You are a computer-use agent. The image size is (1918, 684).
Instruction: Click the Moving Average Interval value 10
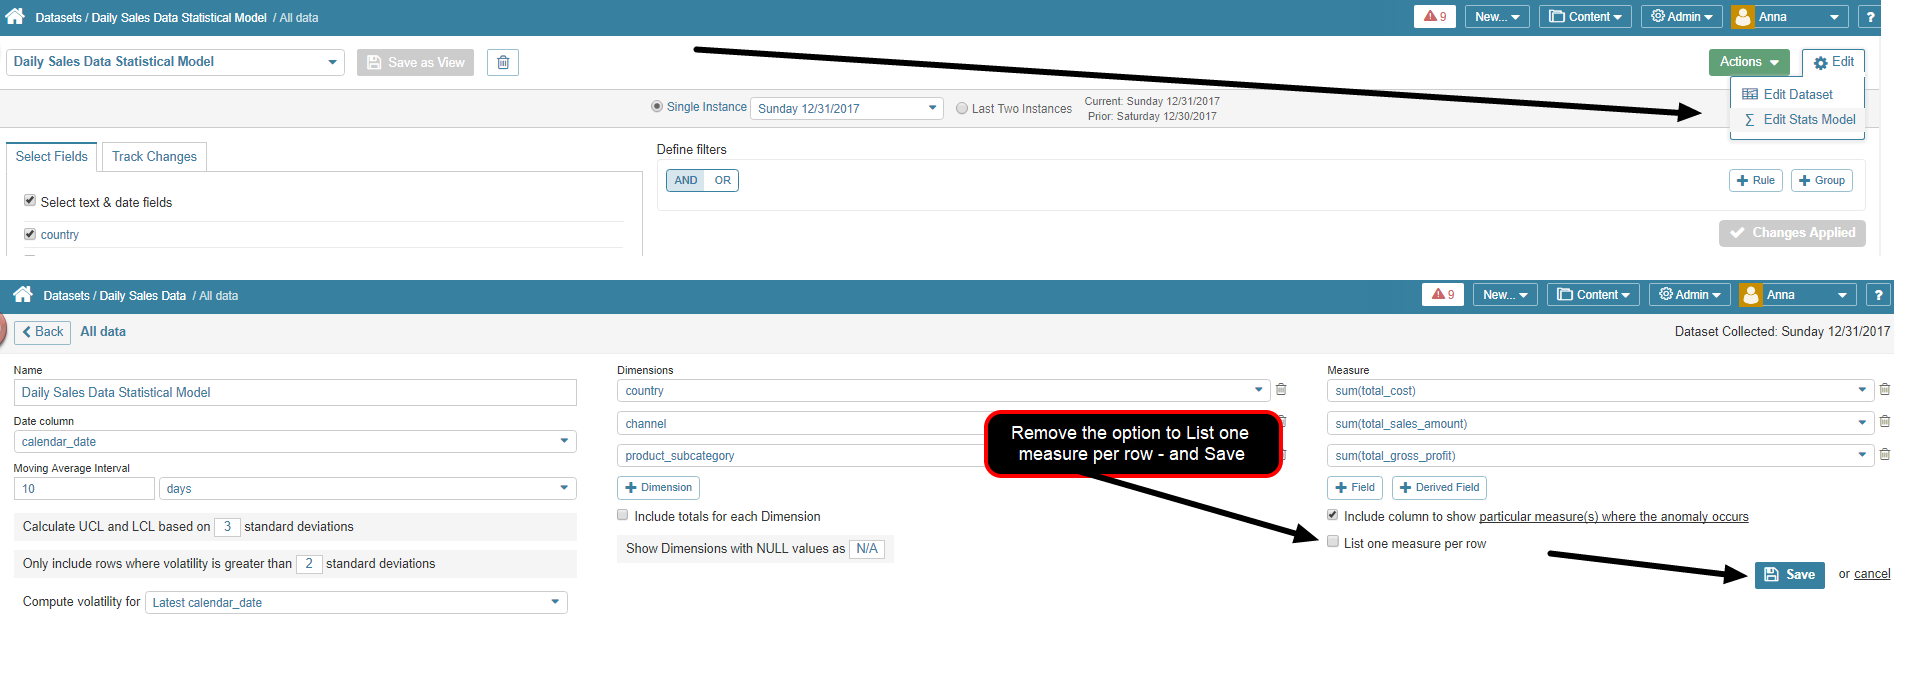(84, 488)
